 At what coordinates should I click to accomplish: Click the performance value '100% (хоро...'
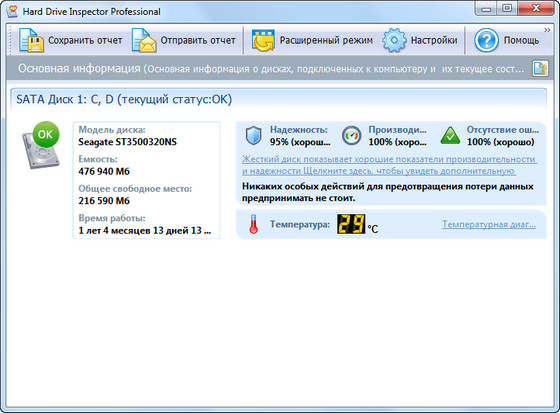tap(398, 142)
